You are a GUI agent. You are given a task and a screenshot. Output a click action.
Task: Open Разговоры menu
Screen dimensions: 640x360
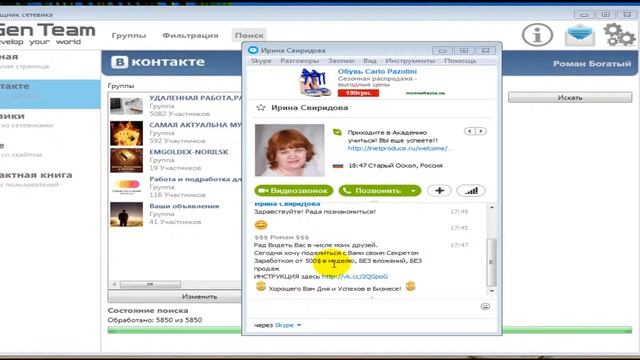300,61
